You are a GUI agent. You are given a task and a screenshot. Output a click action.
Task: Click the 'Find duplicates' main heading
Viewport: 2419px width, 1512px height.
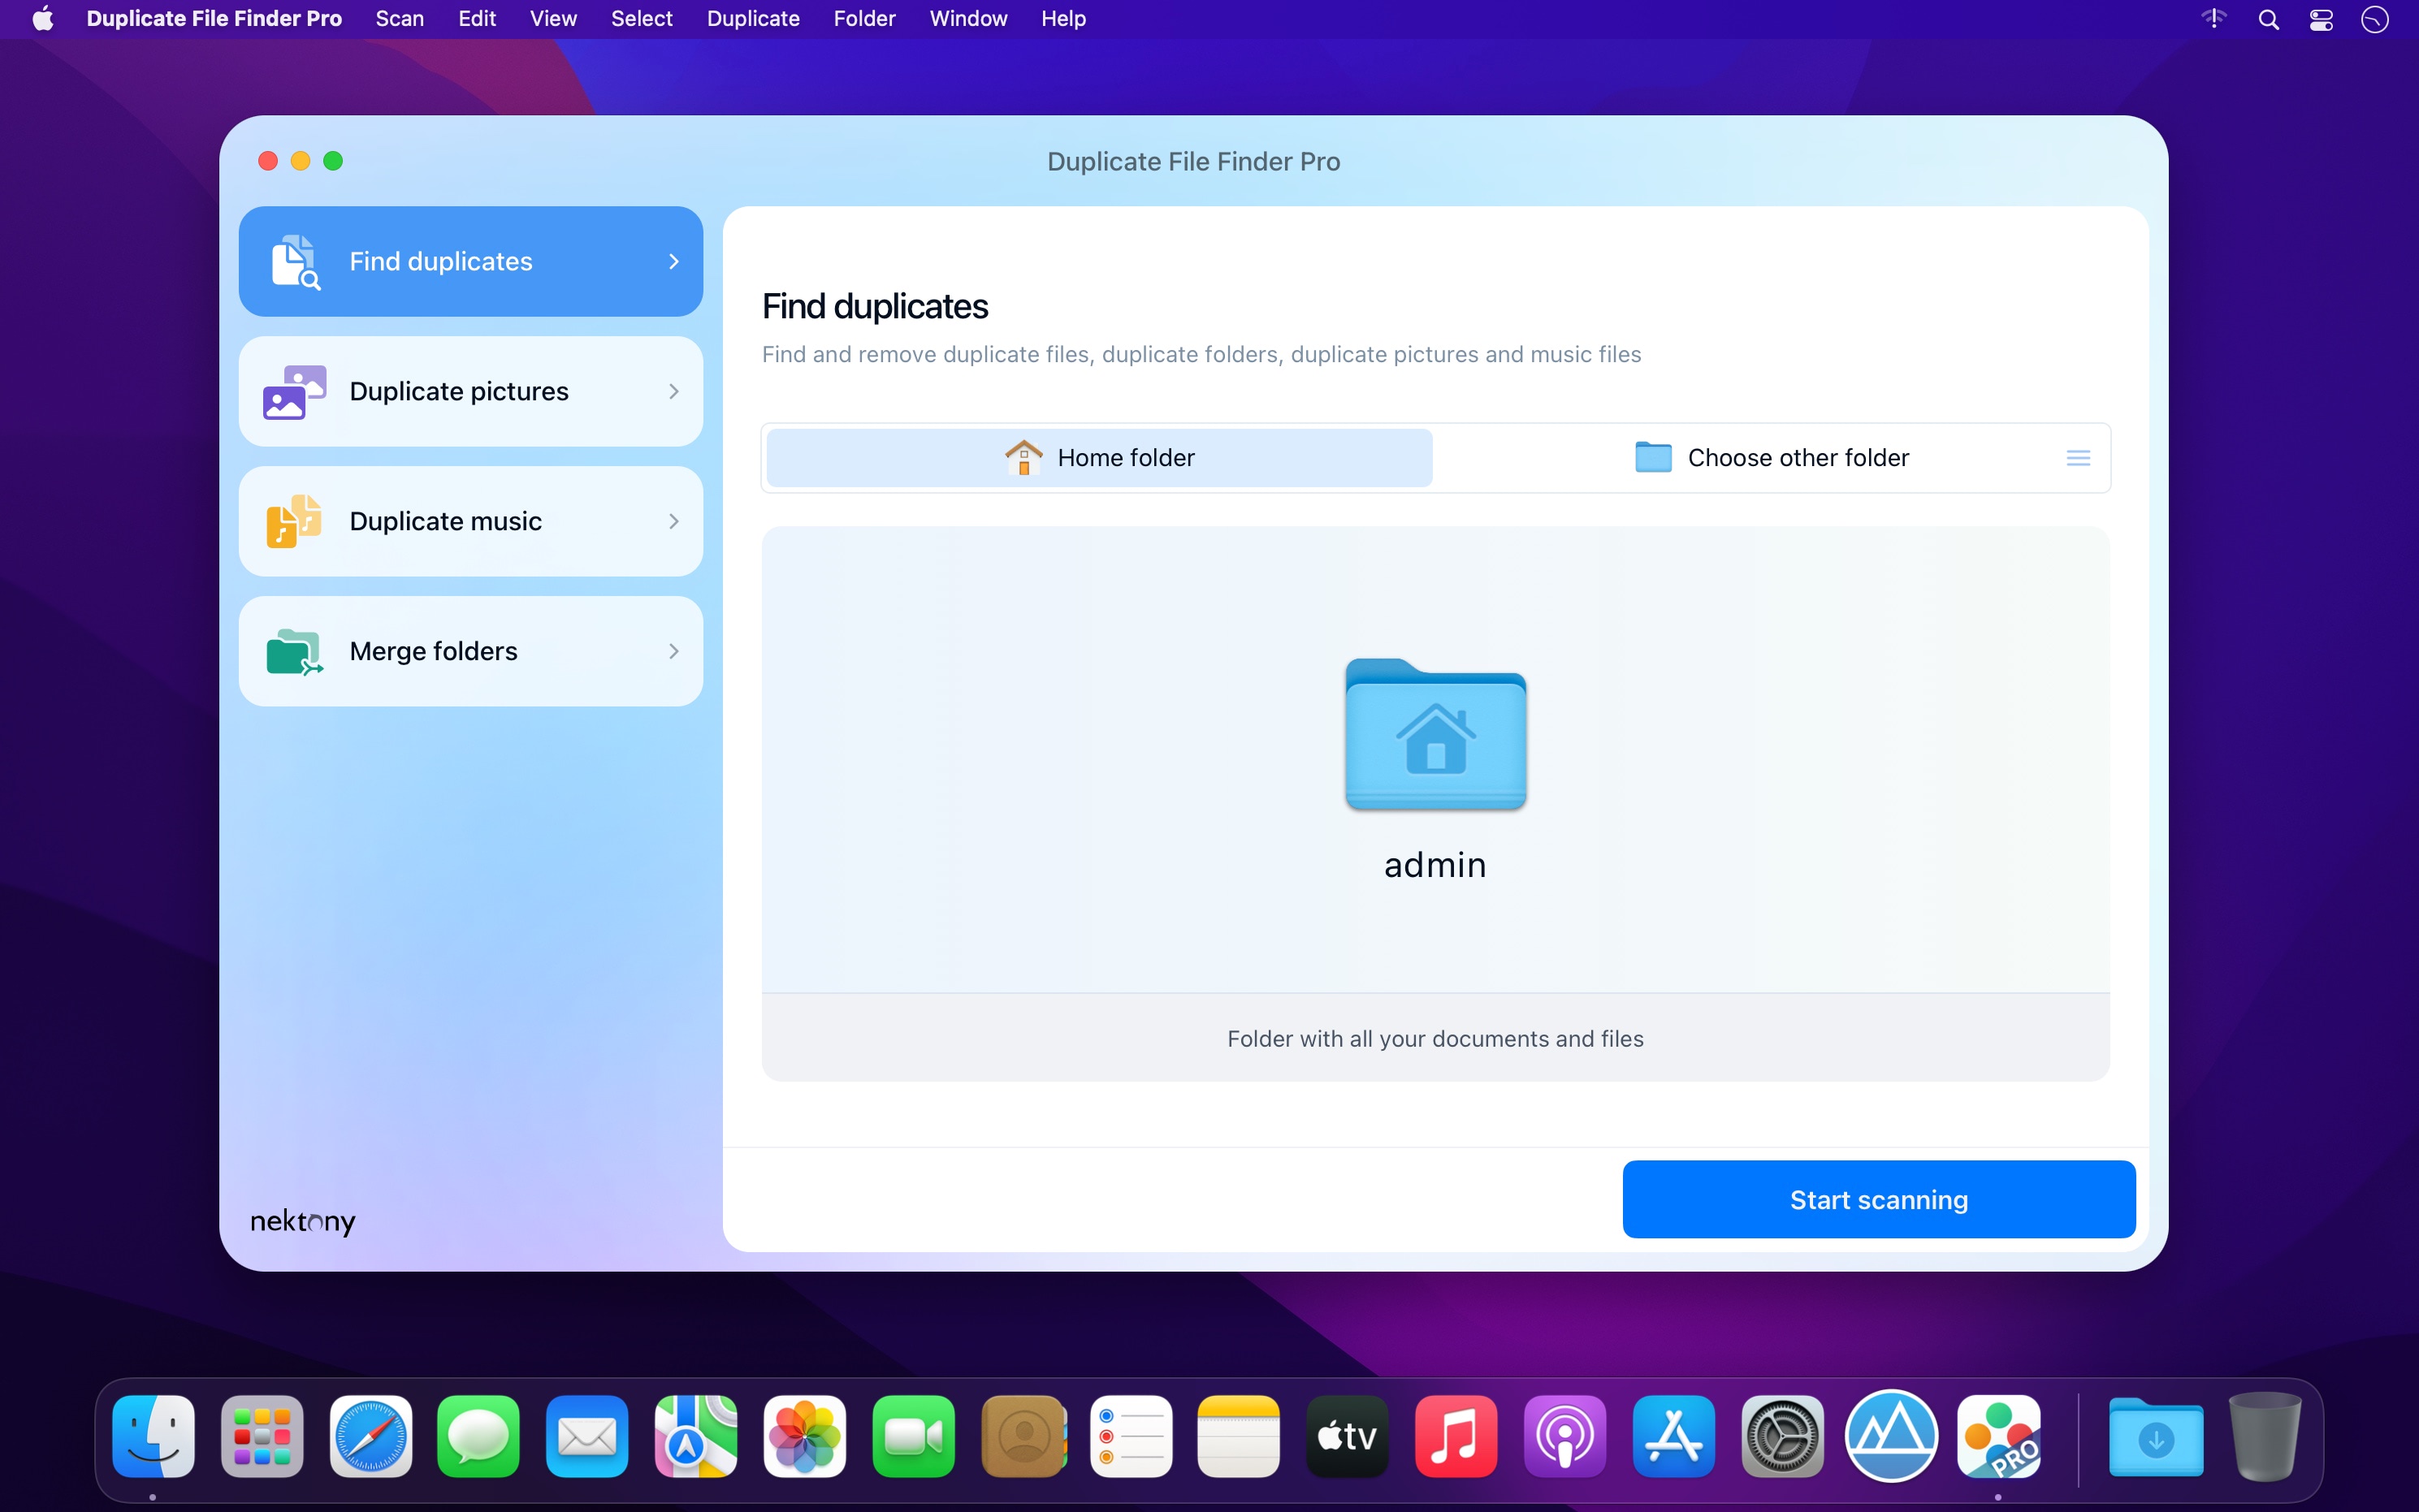click(x=875, y=306)
